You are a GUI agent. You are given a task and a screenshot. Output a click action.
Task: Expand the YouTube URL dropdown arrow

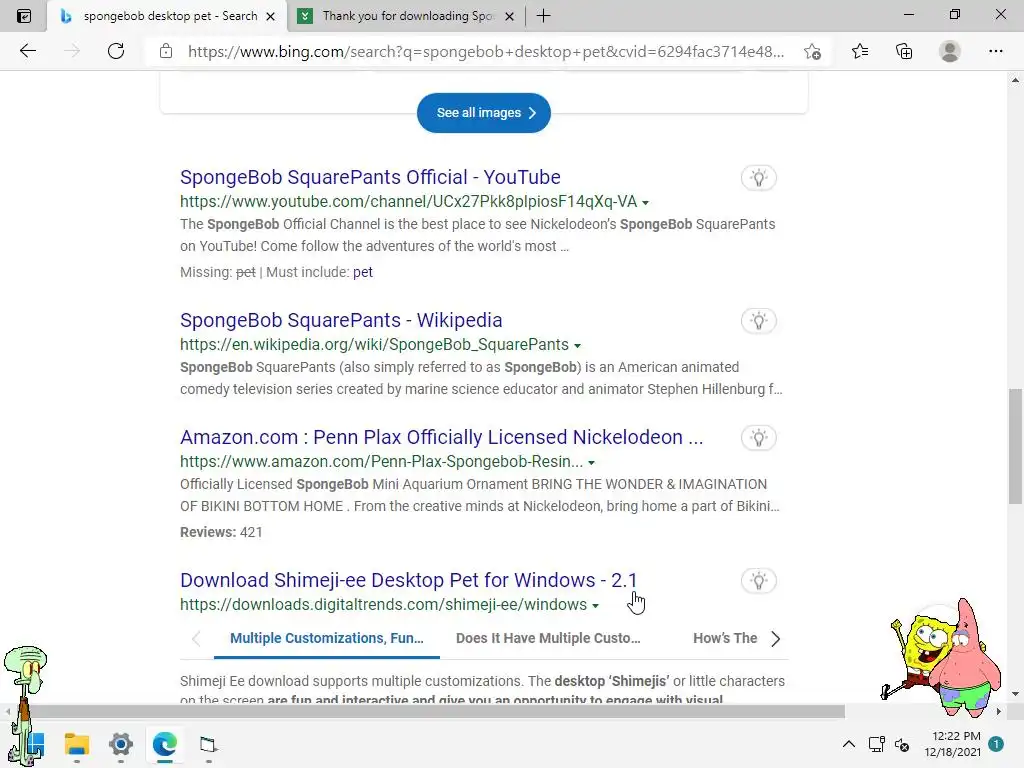645,202
